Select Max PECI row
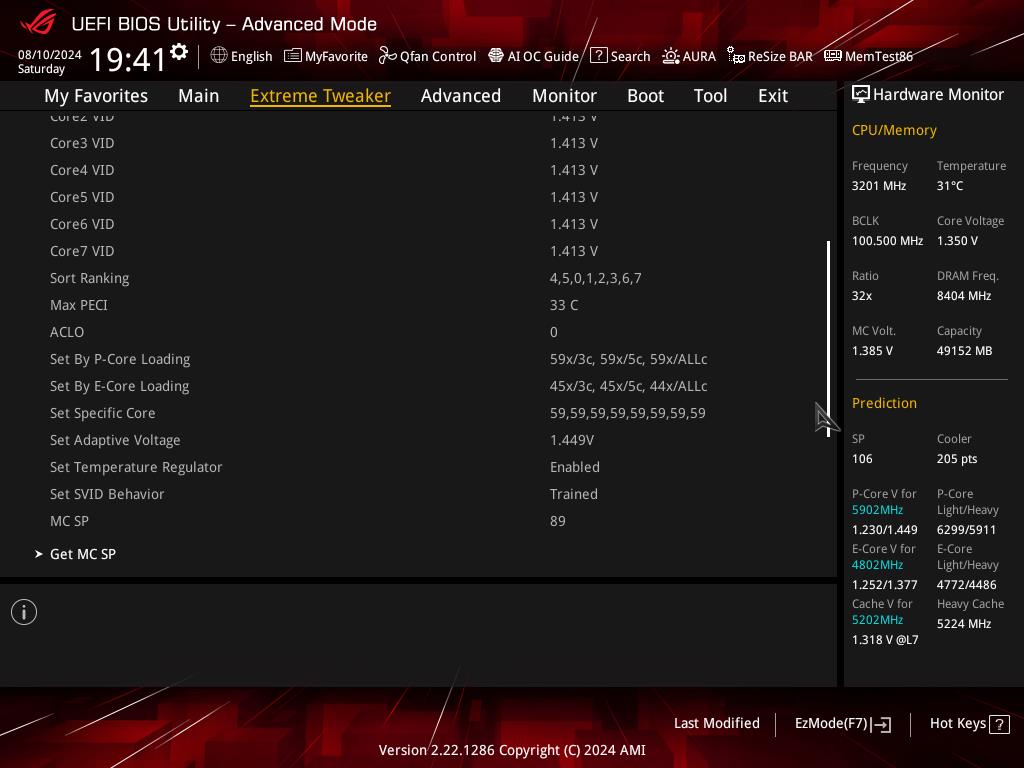 tap(418, 305)
